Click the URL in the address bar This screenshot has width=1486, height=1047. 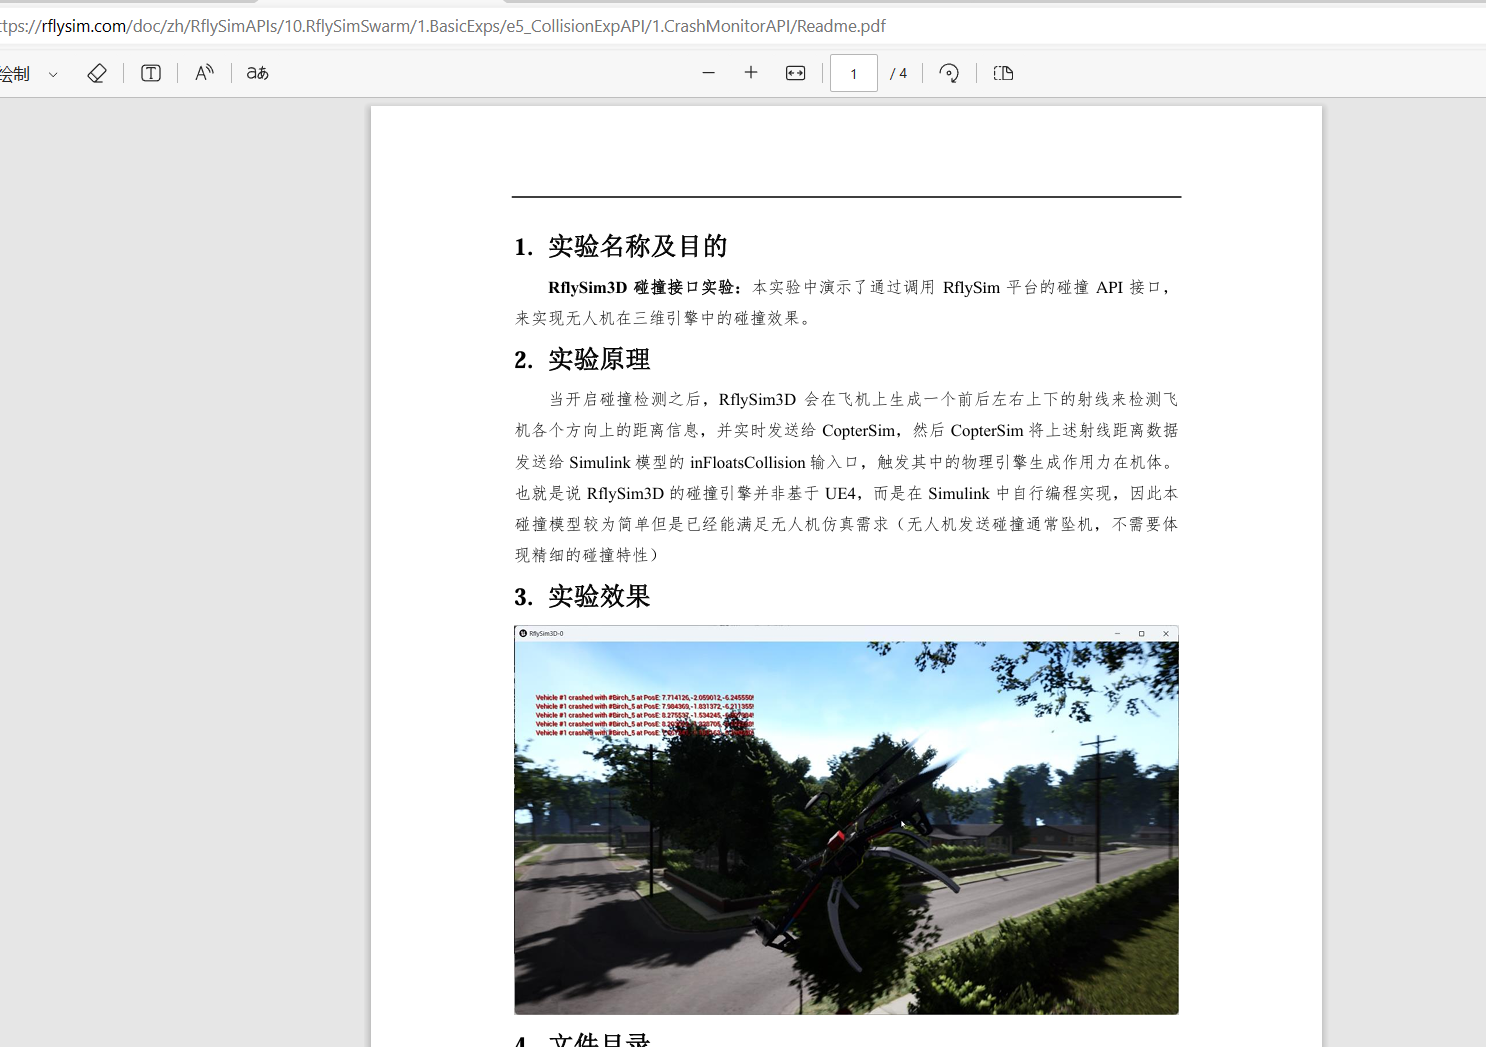pos(443,26)
